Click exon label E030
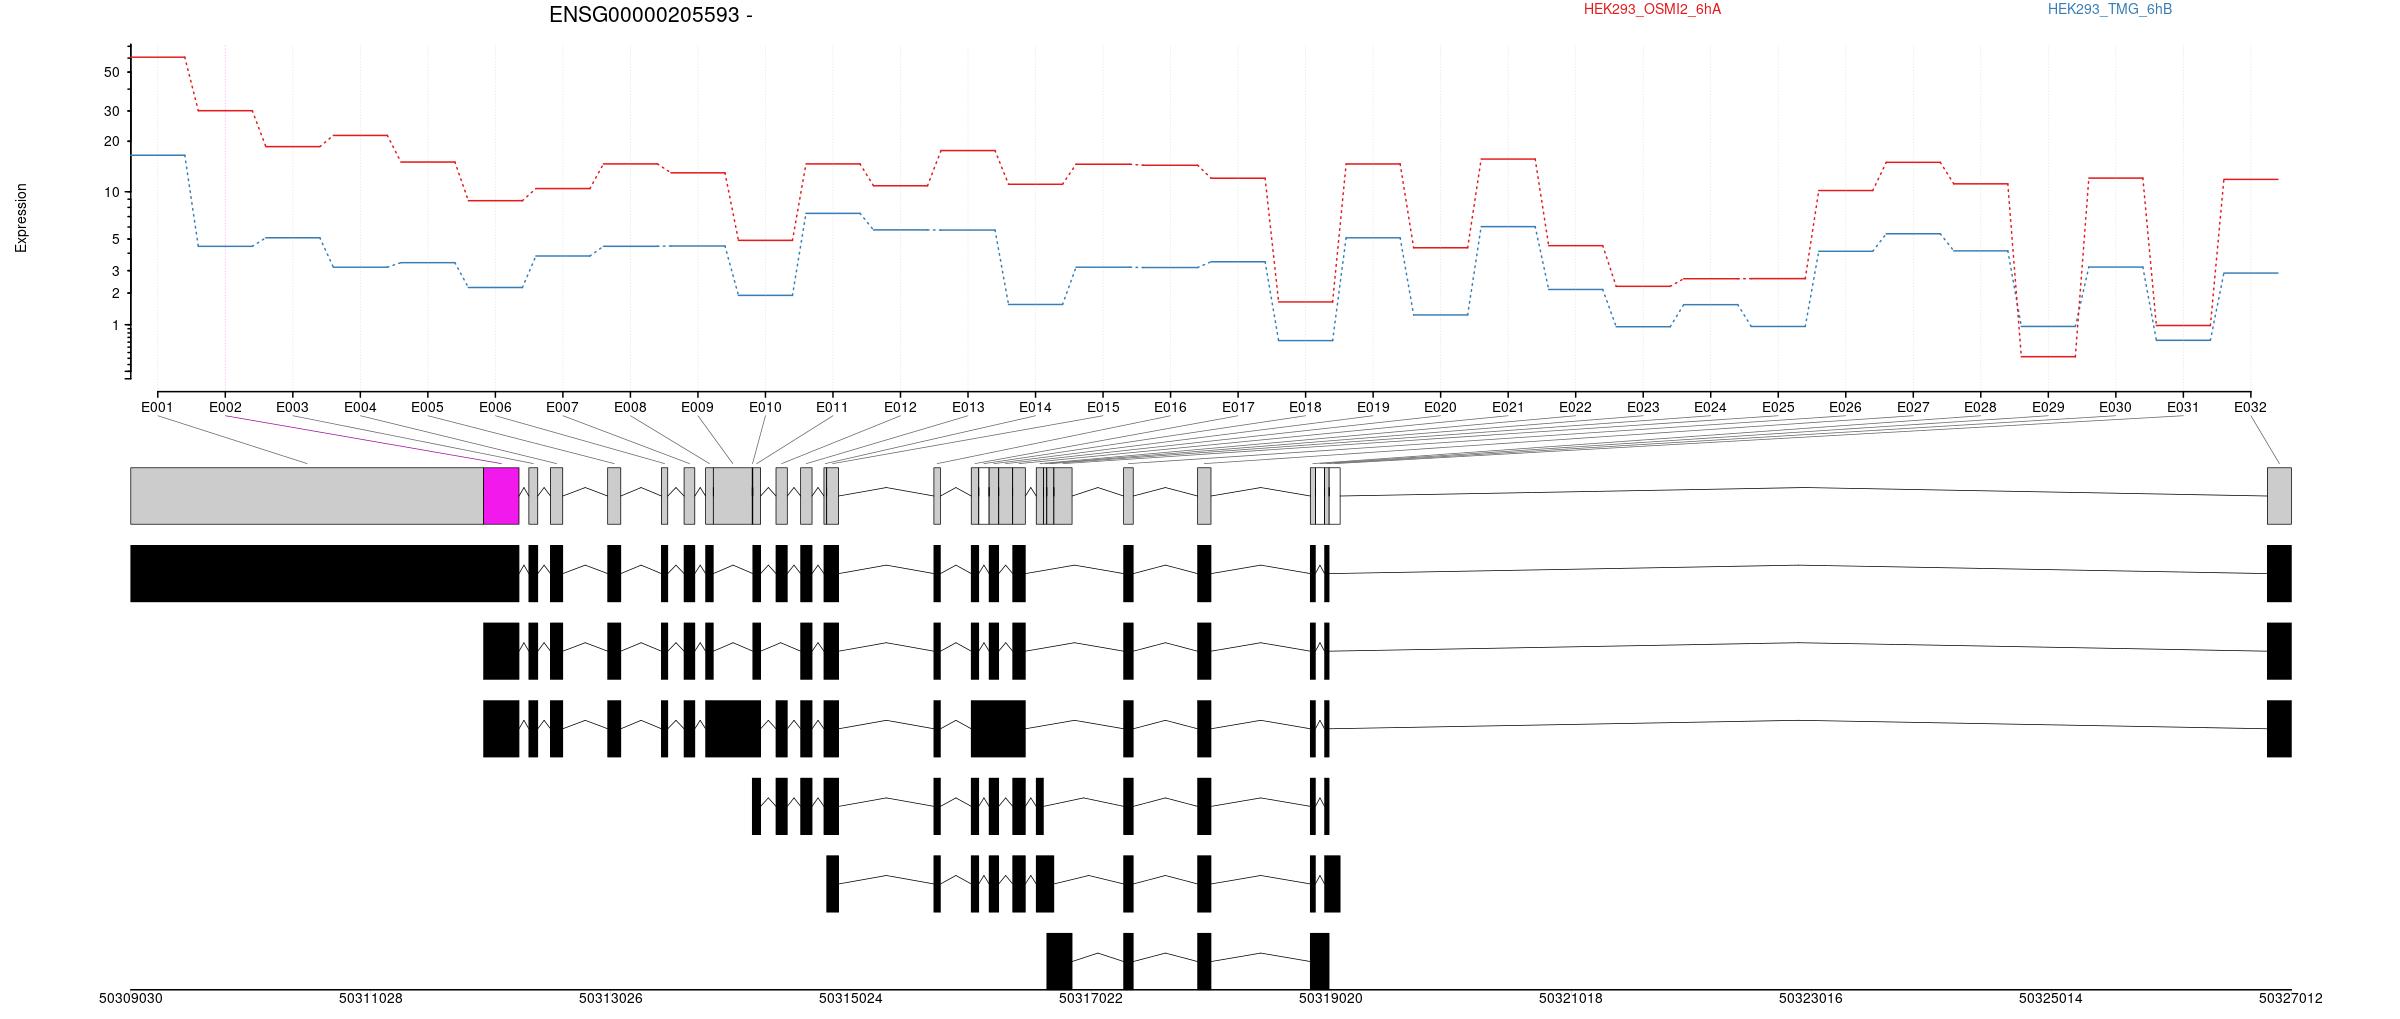 (2115, 407)
